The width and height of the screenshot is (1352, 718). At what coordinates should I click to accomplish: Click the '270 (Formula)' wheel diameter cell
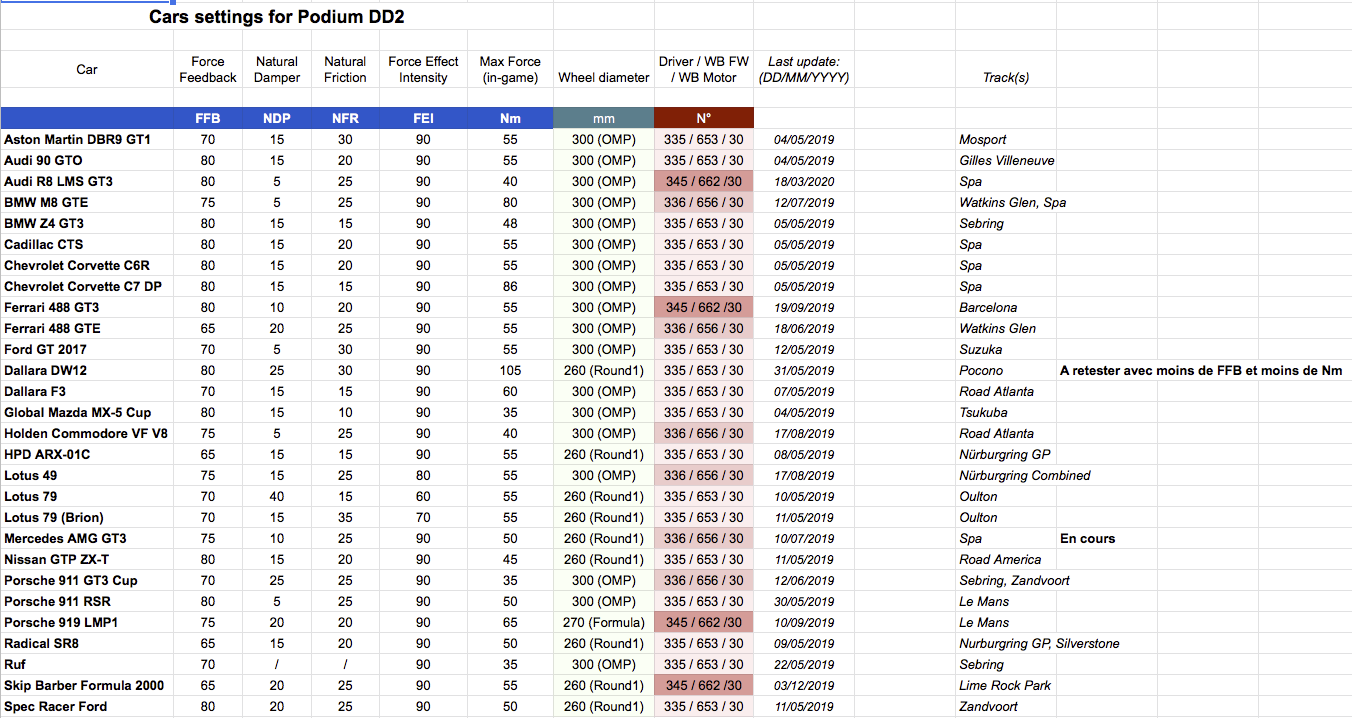[x=604, y=622]
